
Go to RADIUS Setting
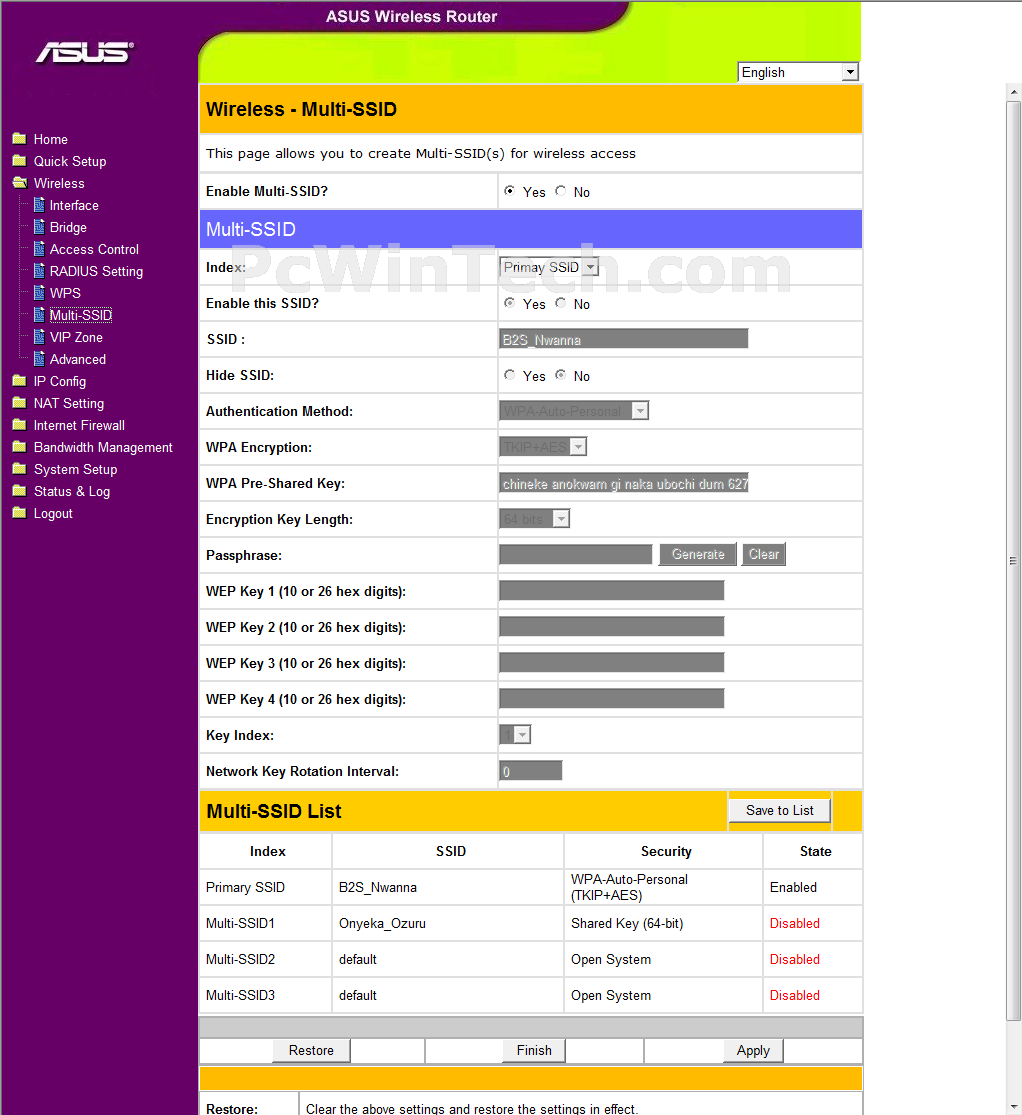(96, 272)
